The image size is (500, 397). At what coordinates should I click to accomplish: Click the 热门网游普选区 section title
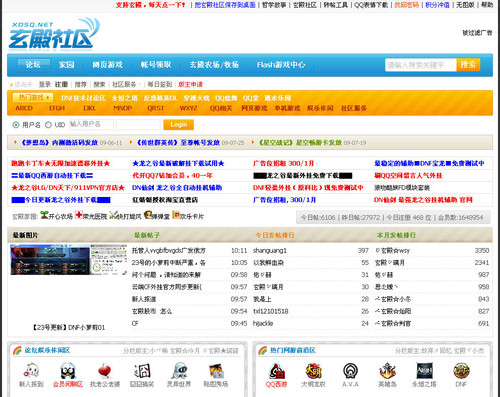pos(293,350)
